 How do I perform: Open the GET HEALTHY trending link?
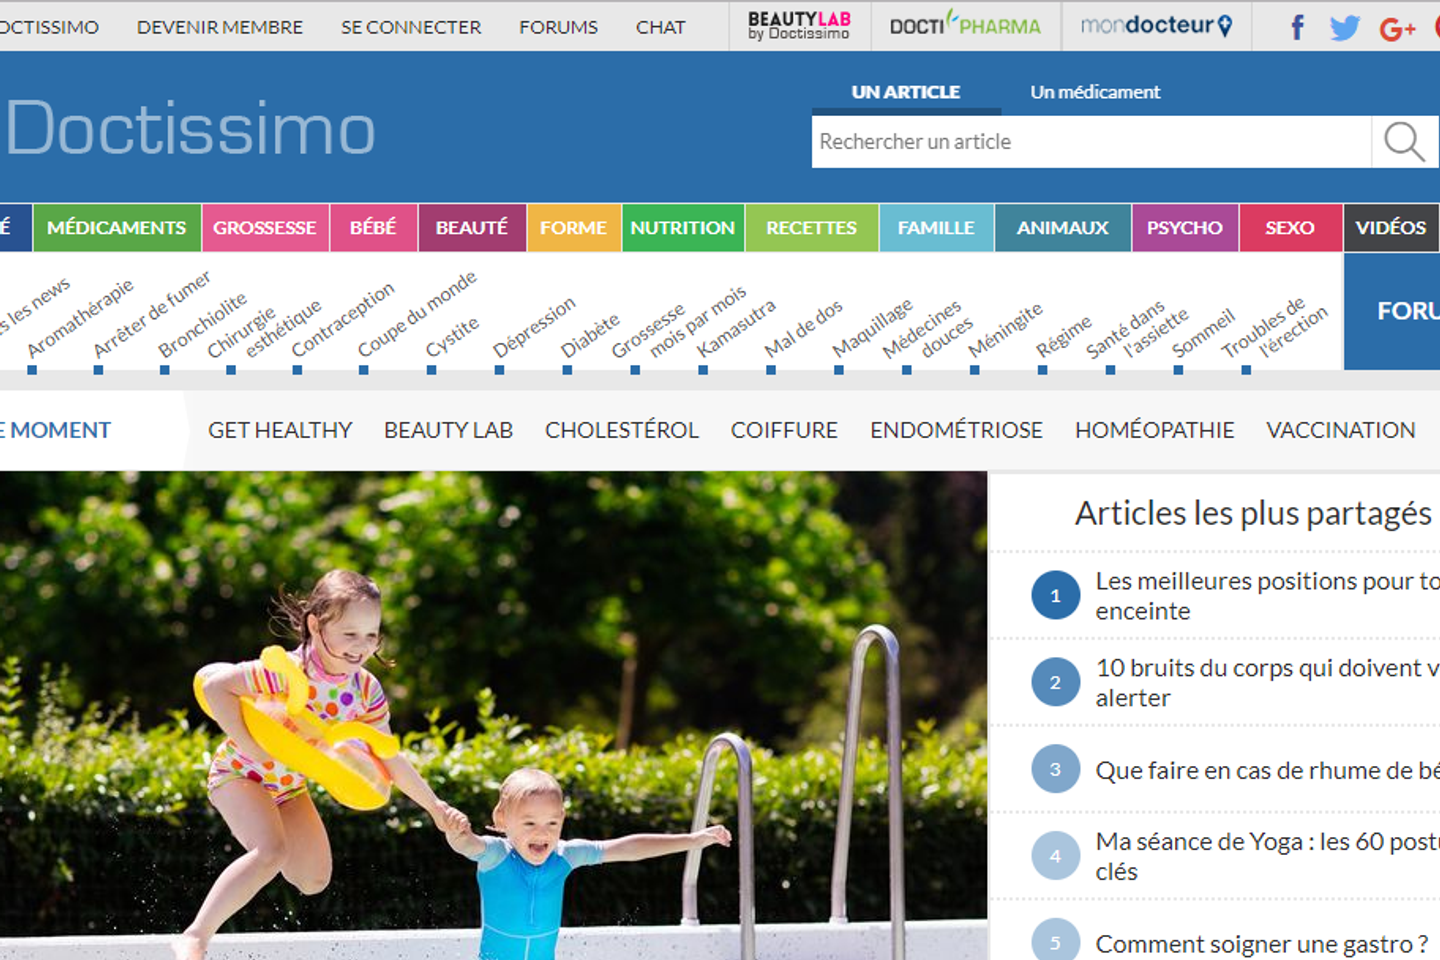pyautogui.click(x=280, y=430)
